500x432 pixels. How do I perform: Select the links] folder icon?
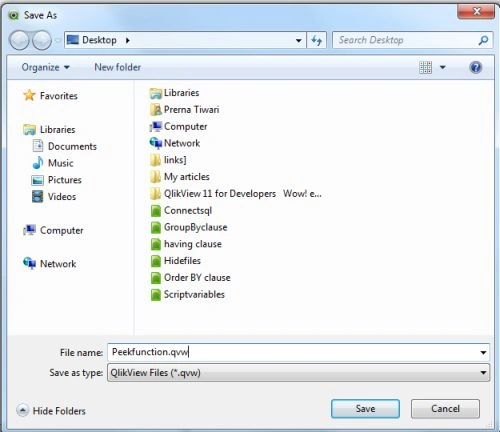[x=155, y=160]
